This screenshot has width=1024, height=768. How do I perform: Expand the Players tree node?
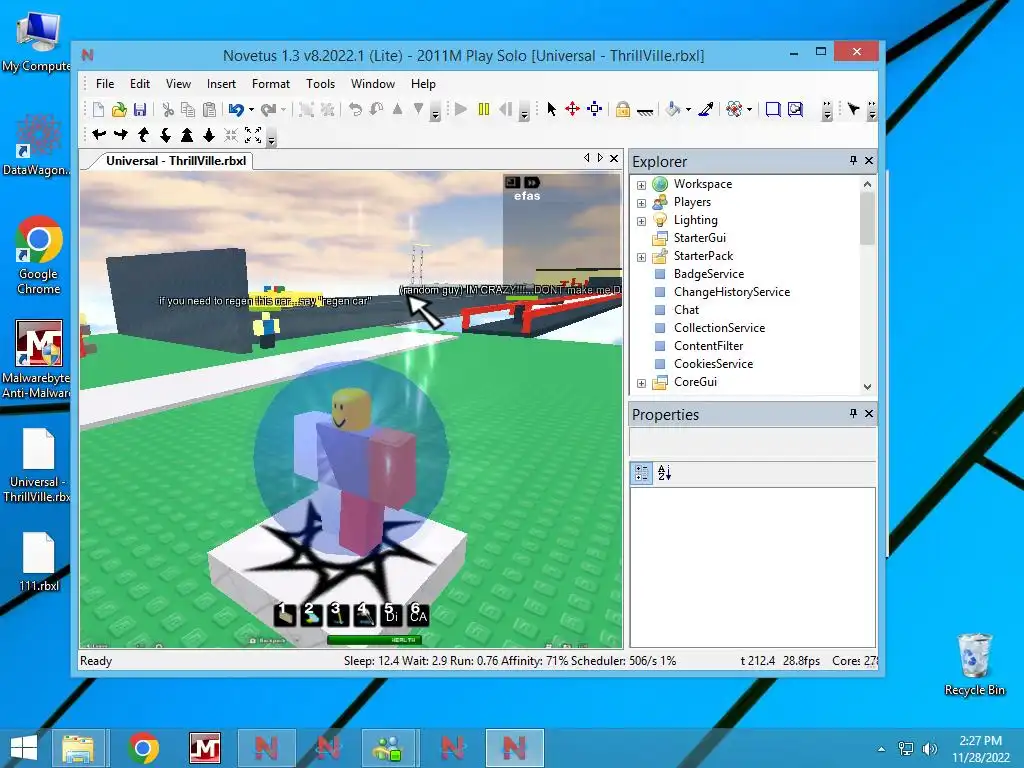coord(641,203)
